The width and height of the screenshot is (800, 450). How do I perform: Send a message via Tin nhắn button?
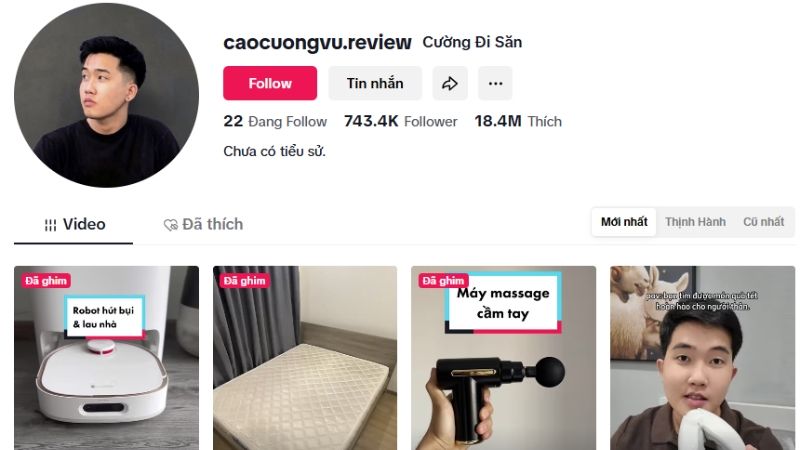tap(375, 83)
